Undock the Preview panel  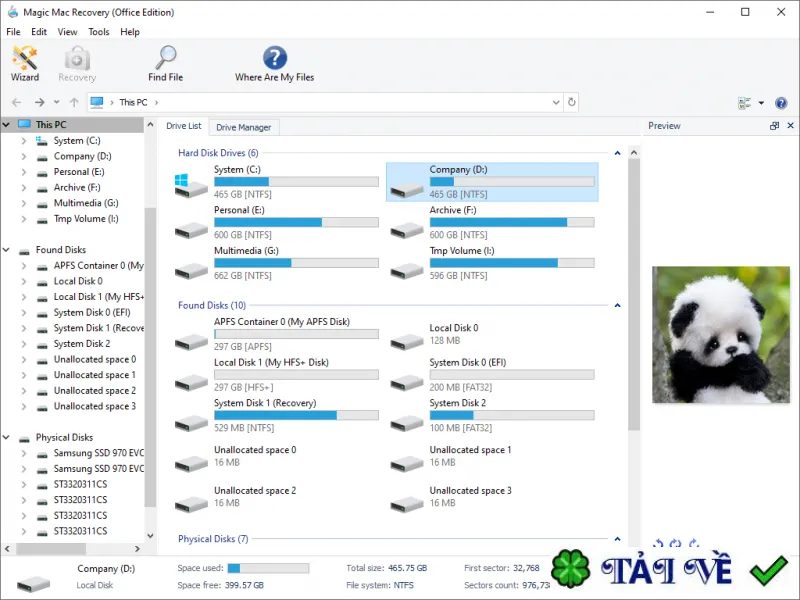click(774, 126)
